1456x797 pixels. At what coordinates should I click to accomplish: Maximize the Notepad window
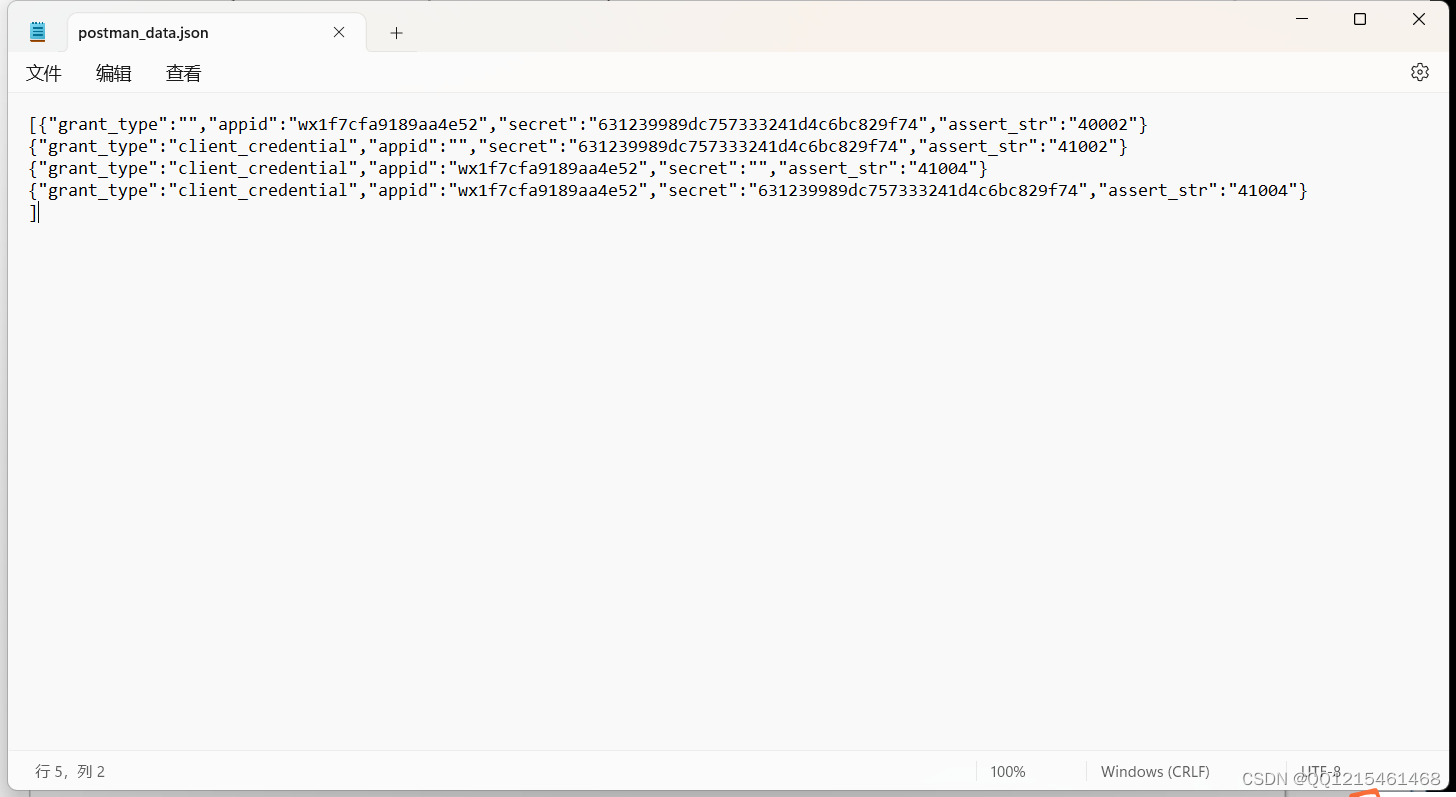tap(1360, 19)
